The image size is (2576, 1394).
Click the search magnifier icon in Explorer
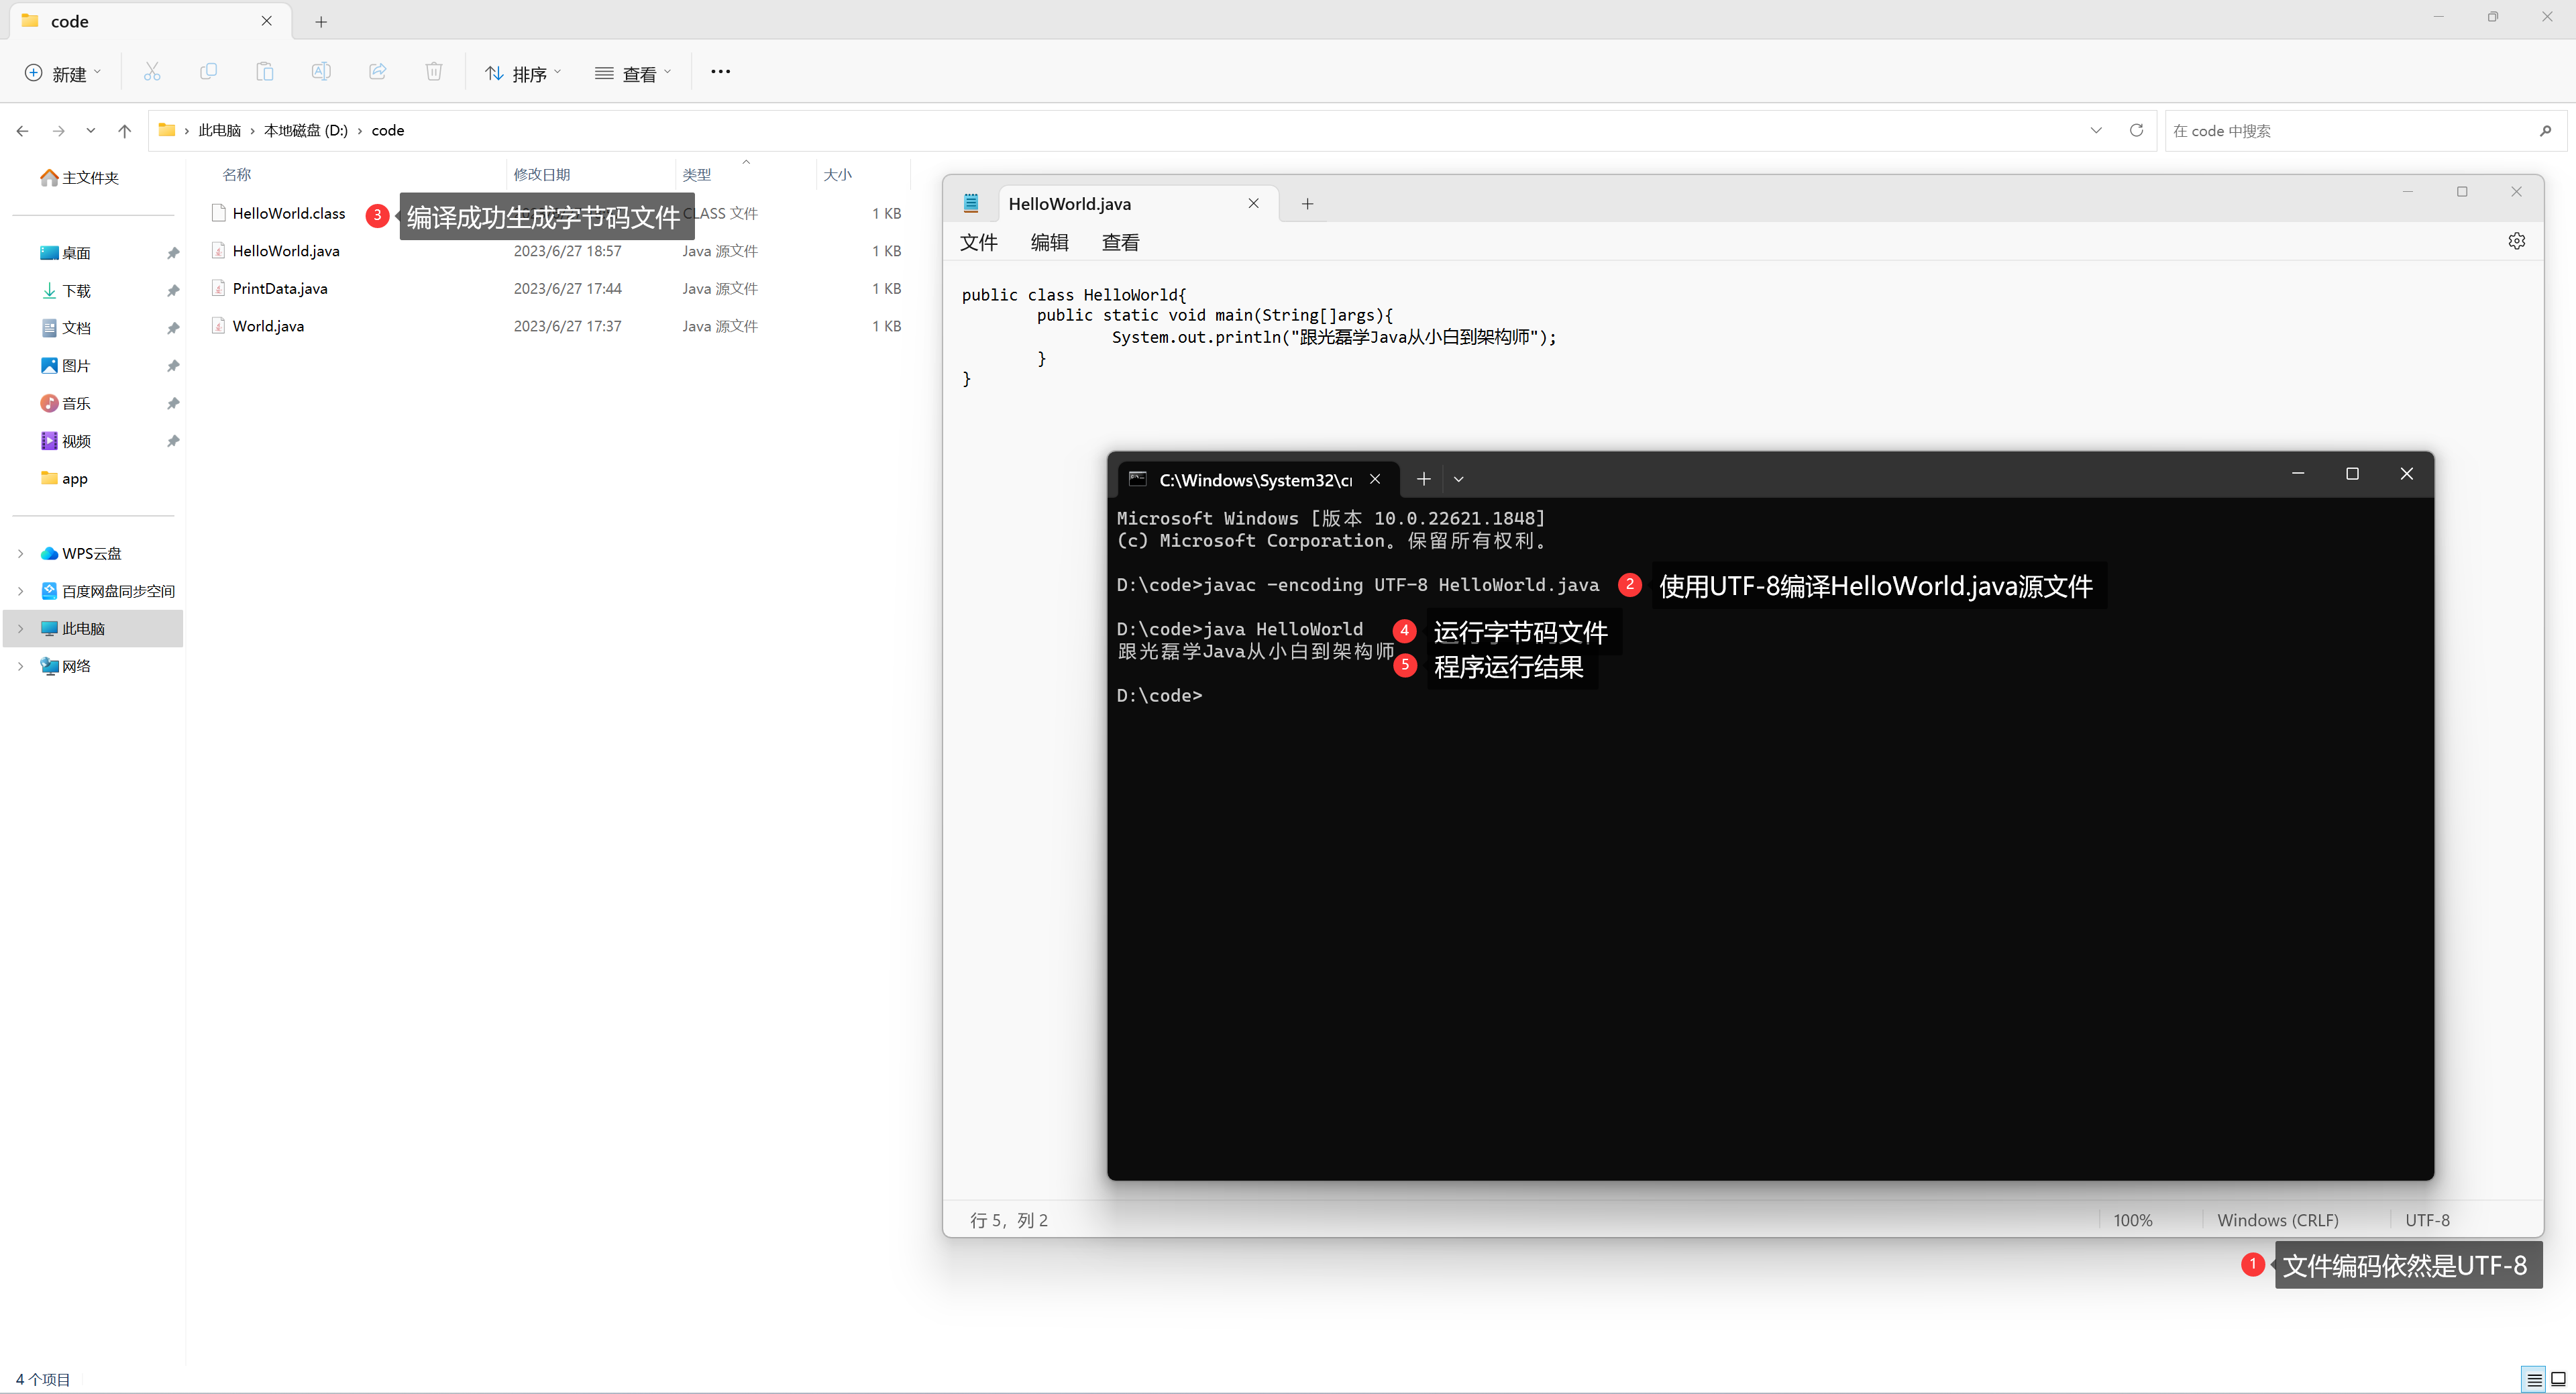(x=2545, y=131)
